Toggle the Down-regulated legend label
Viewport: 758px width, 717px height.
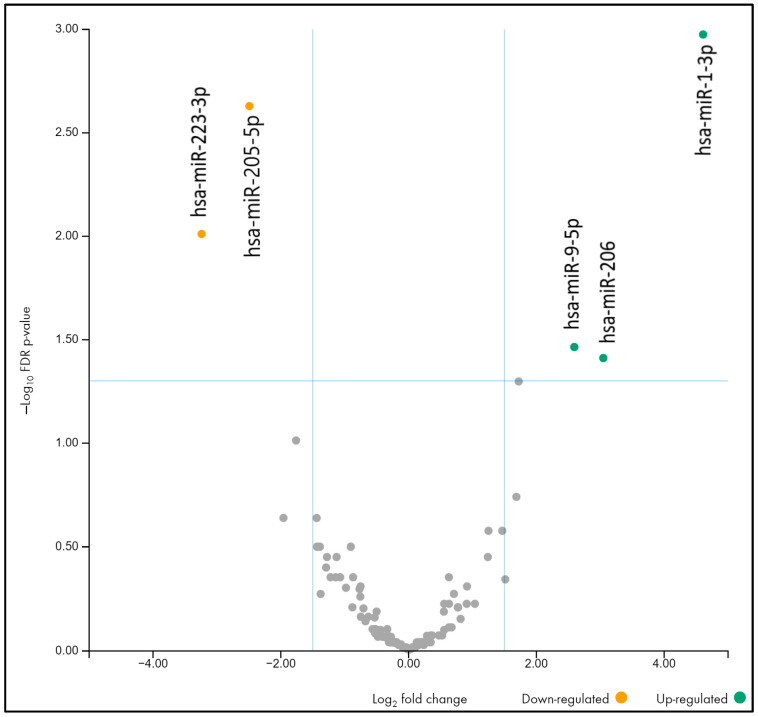(x=570, y=698)
